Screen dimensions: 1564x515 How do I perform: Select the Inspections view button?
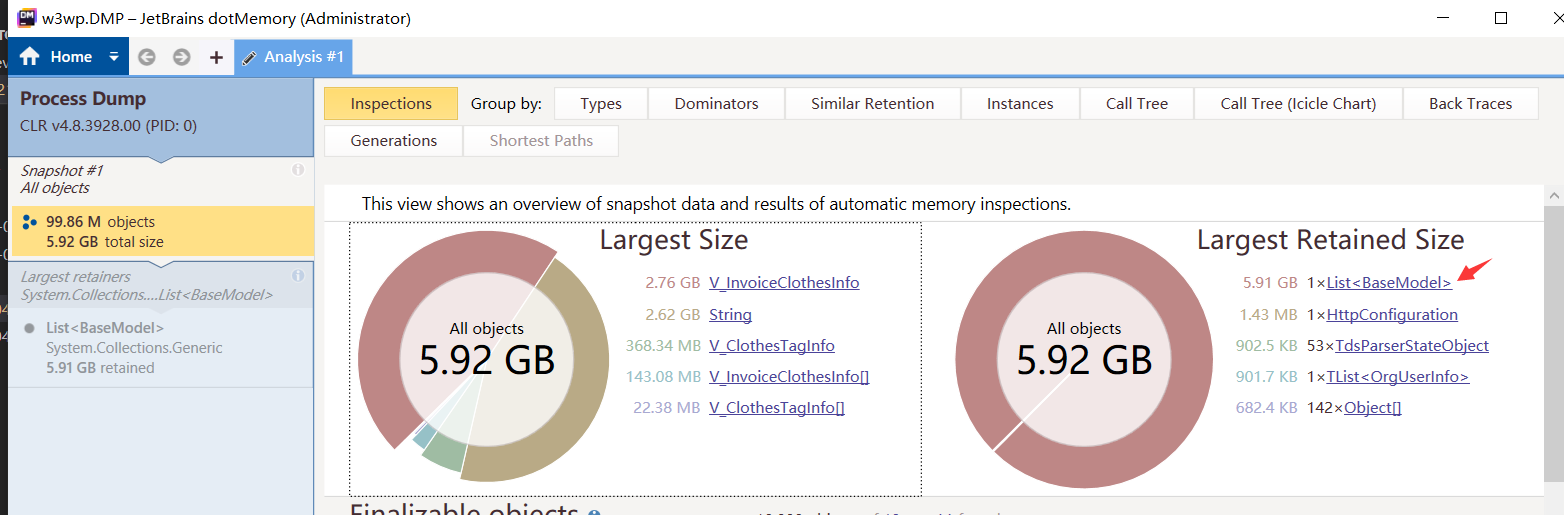(391, 104)
